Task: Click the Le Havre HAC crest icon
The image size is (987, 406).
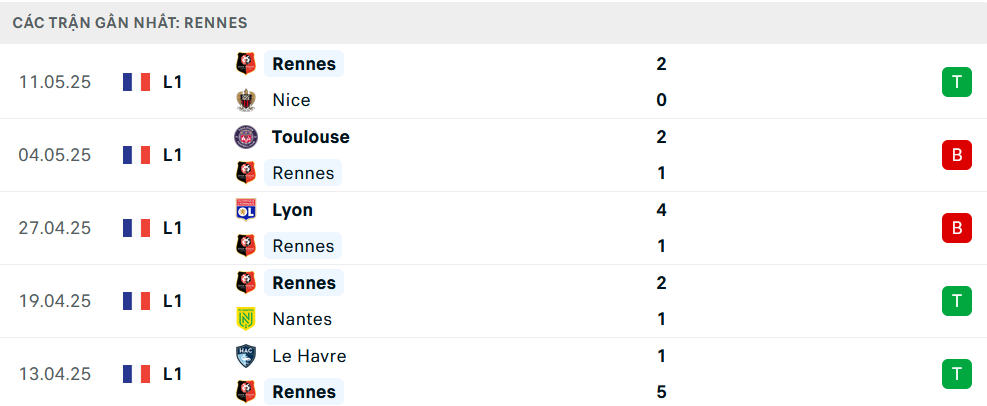Action: pyautogui.click(x=245, y=356)
